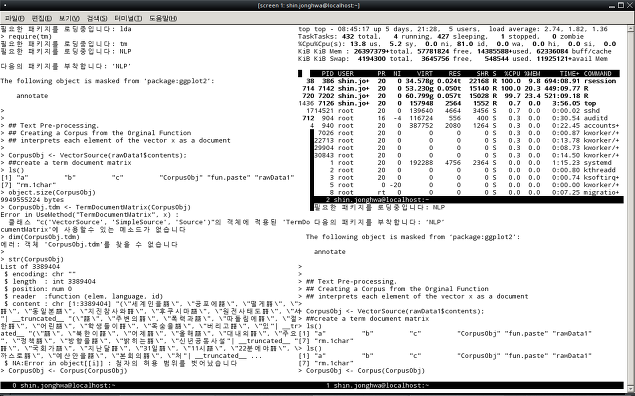Screen dimensions: 635x396
Task: Click the '%Cpu(s): 13.8 us' line
Action: 457,44
